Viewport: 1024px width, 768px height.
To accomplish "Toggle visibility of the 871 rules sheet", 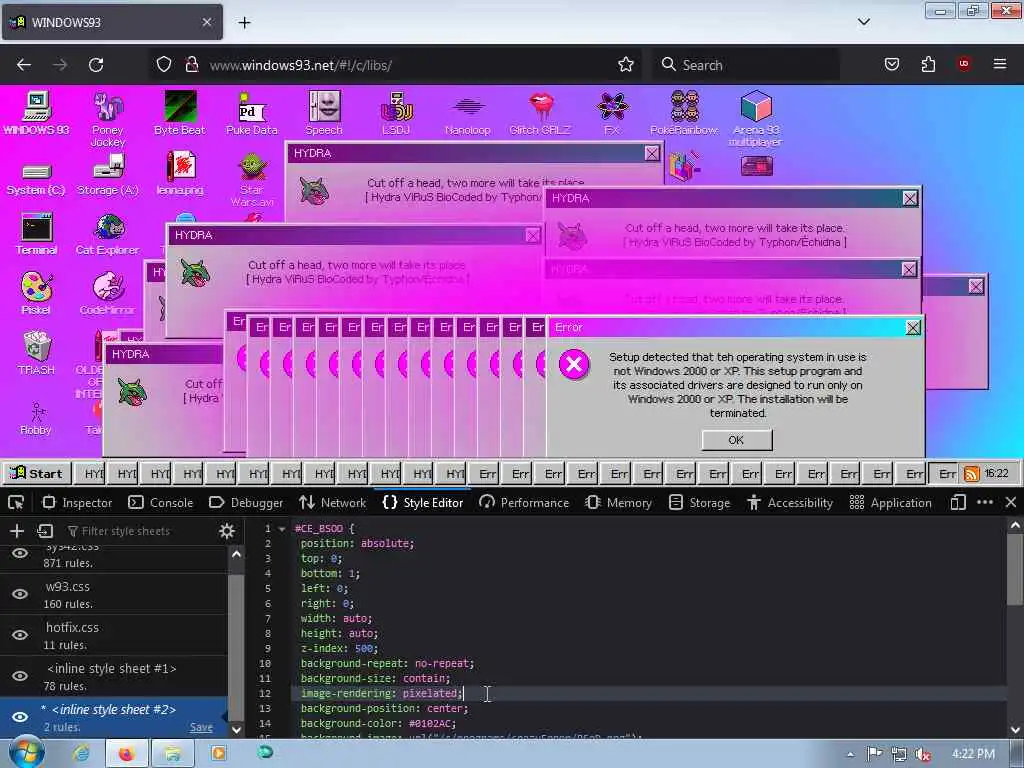I will 20,553.
